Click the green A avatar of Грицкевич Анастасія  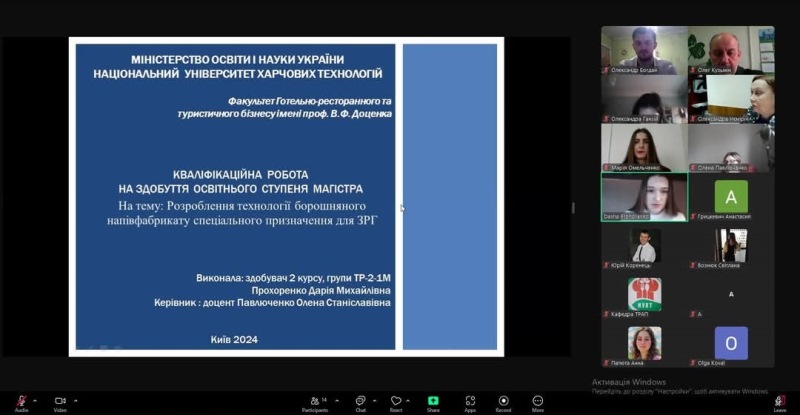coord(731,196)
